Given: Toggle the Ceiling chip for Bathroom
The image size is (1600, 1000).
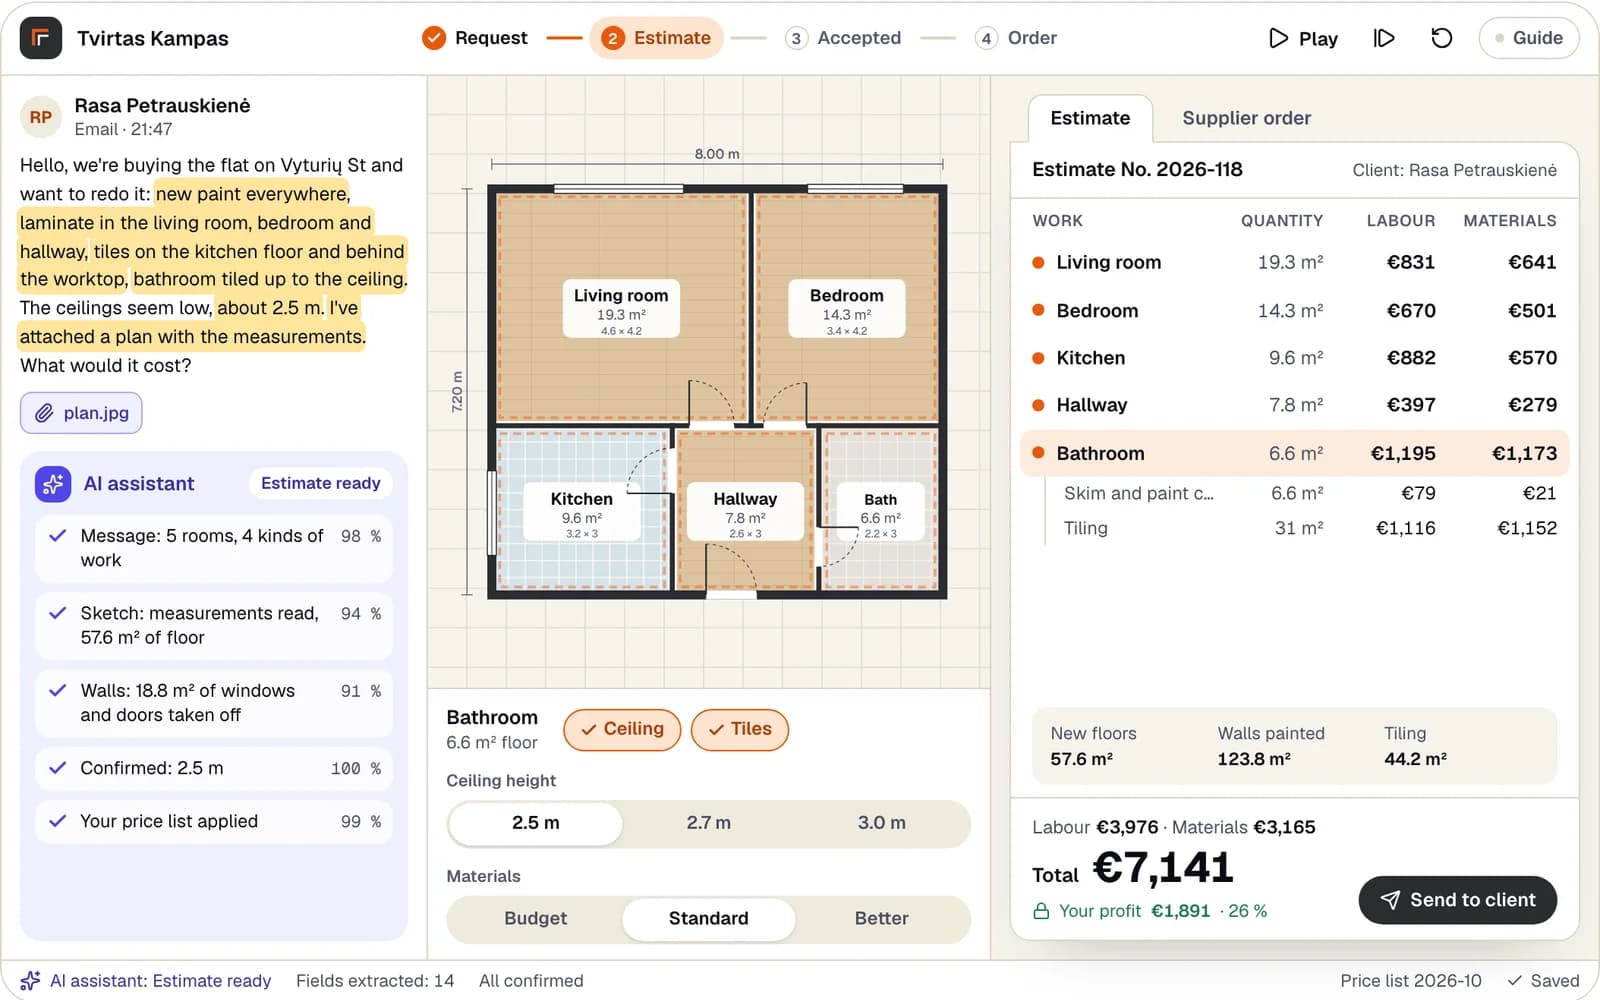Looking at the screenshot, I should coord(622,729).
